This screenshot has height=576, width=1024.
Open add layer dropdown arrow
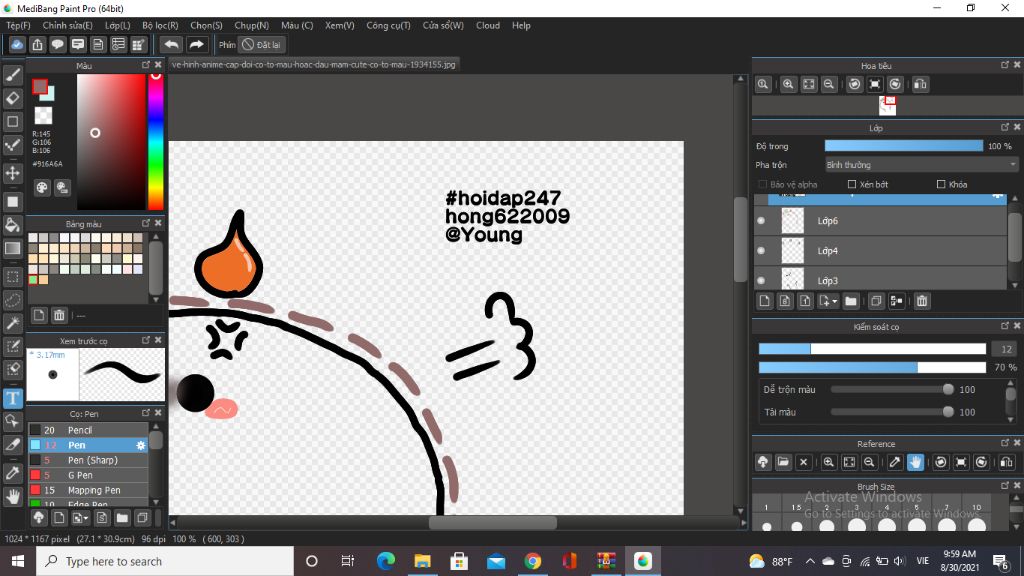[x=834, y=302]
